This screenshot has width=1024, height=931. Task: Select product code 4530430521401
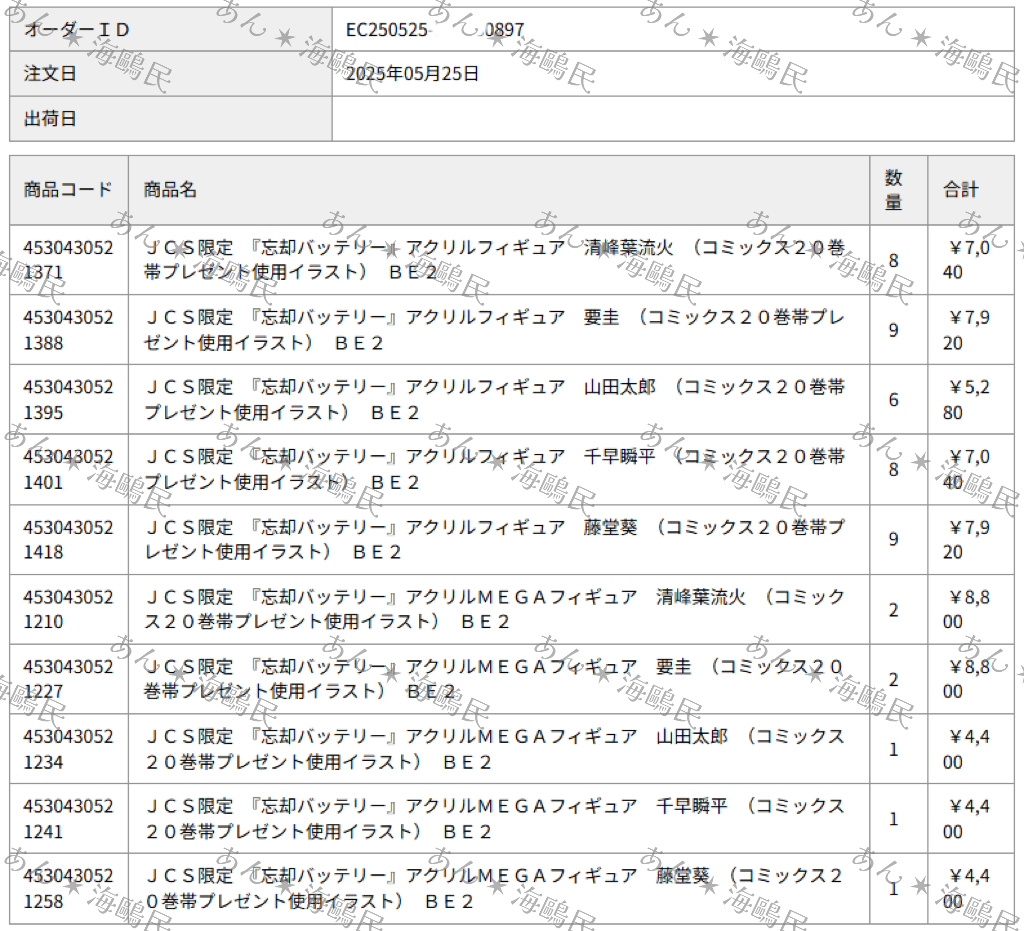coord(69,469)
